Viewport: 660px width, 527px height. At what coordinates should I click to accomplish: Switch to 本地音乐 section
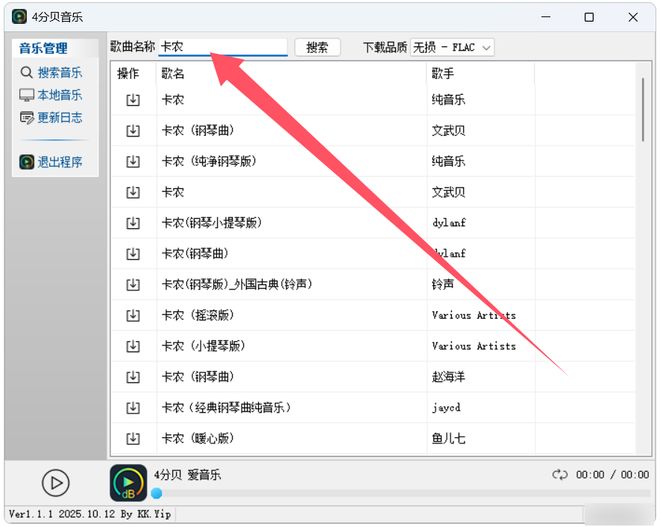52,95
